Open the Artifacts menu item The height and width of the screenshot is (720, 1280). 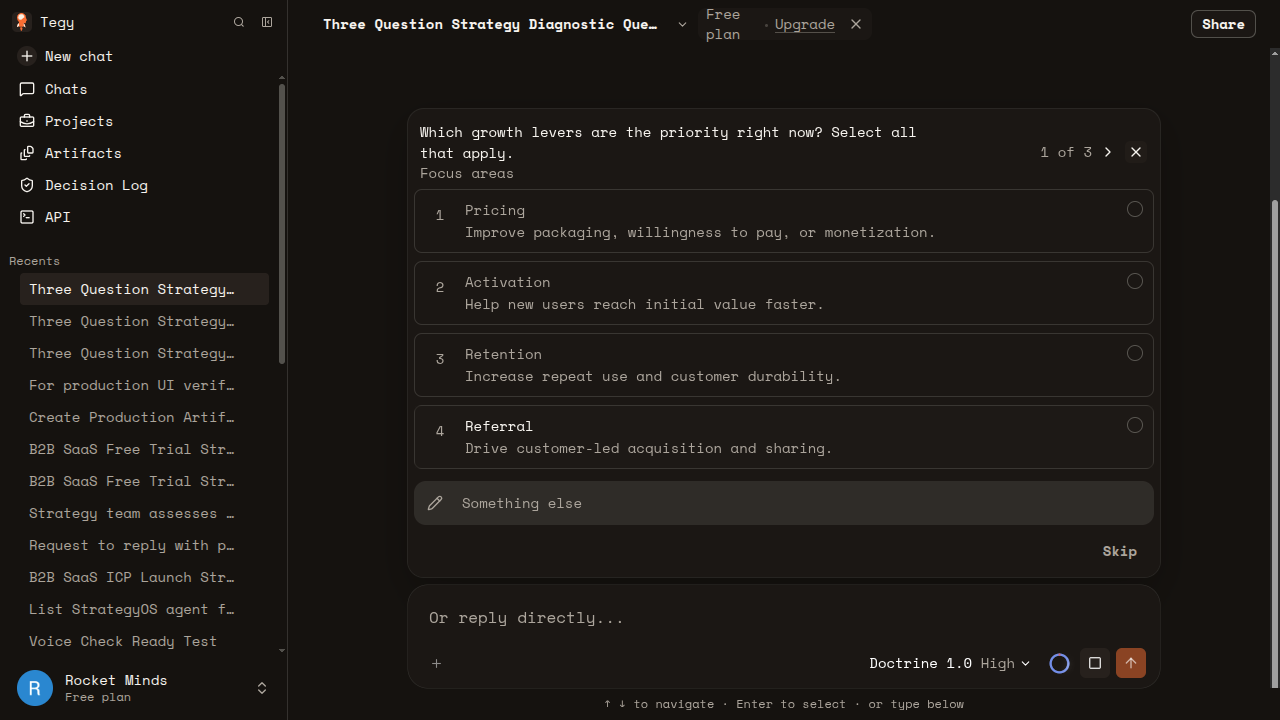[144, 153]
